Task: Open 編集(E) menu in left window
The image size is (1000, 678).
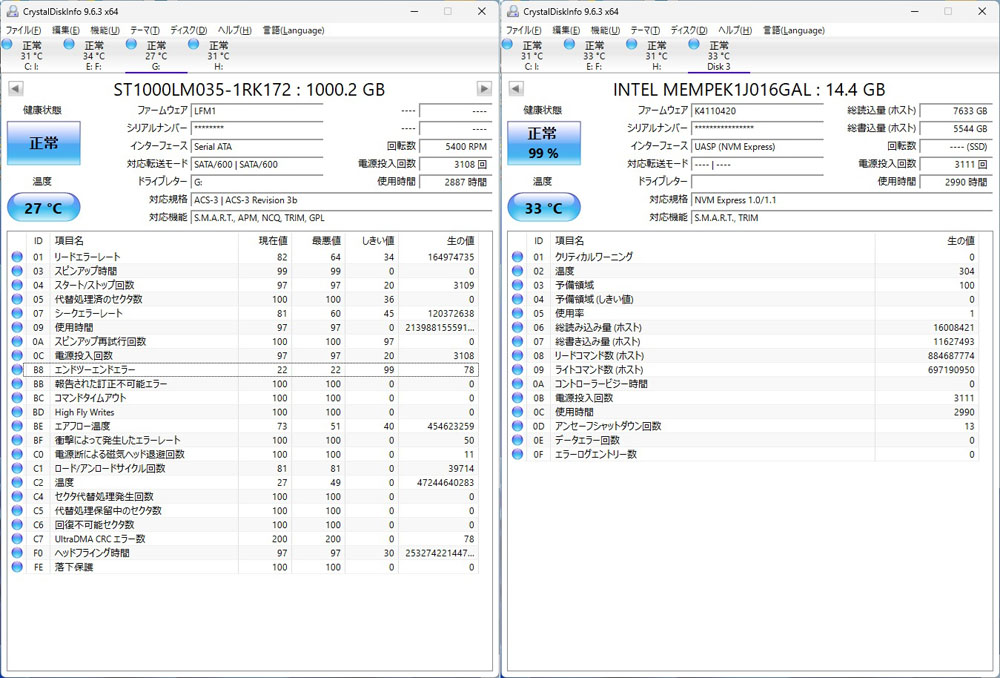Action: [66, 30]
